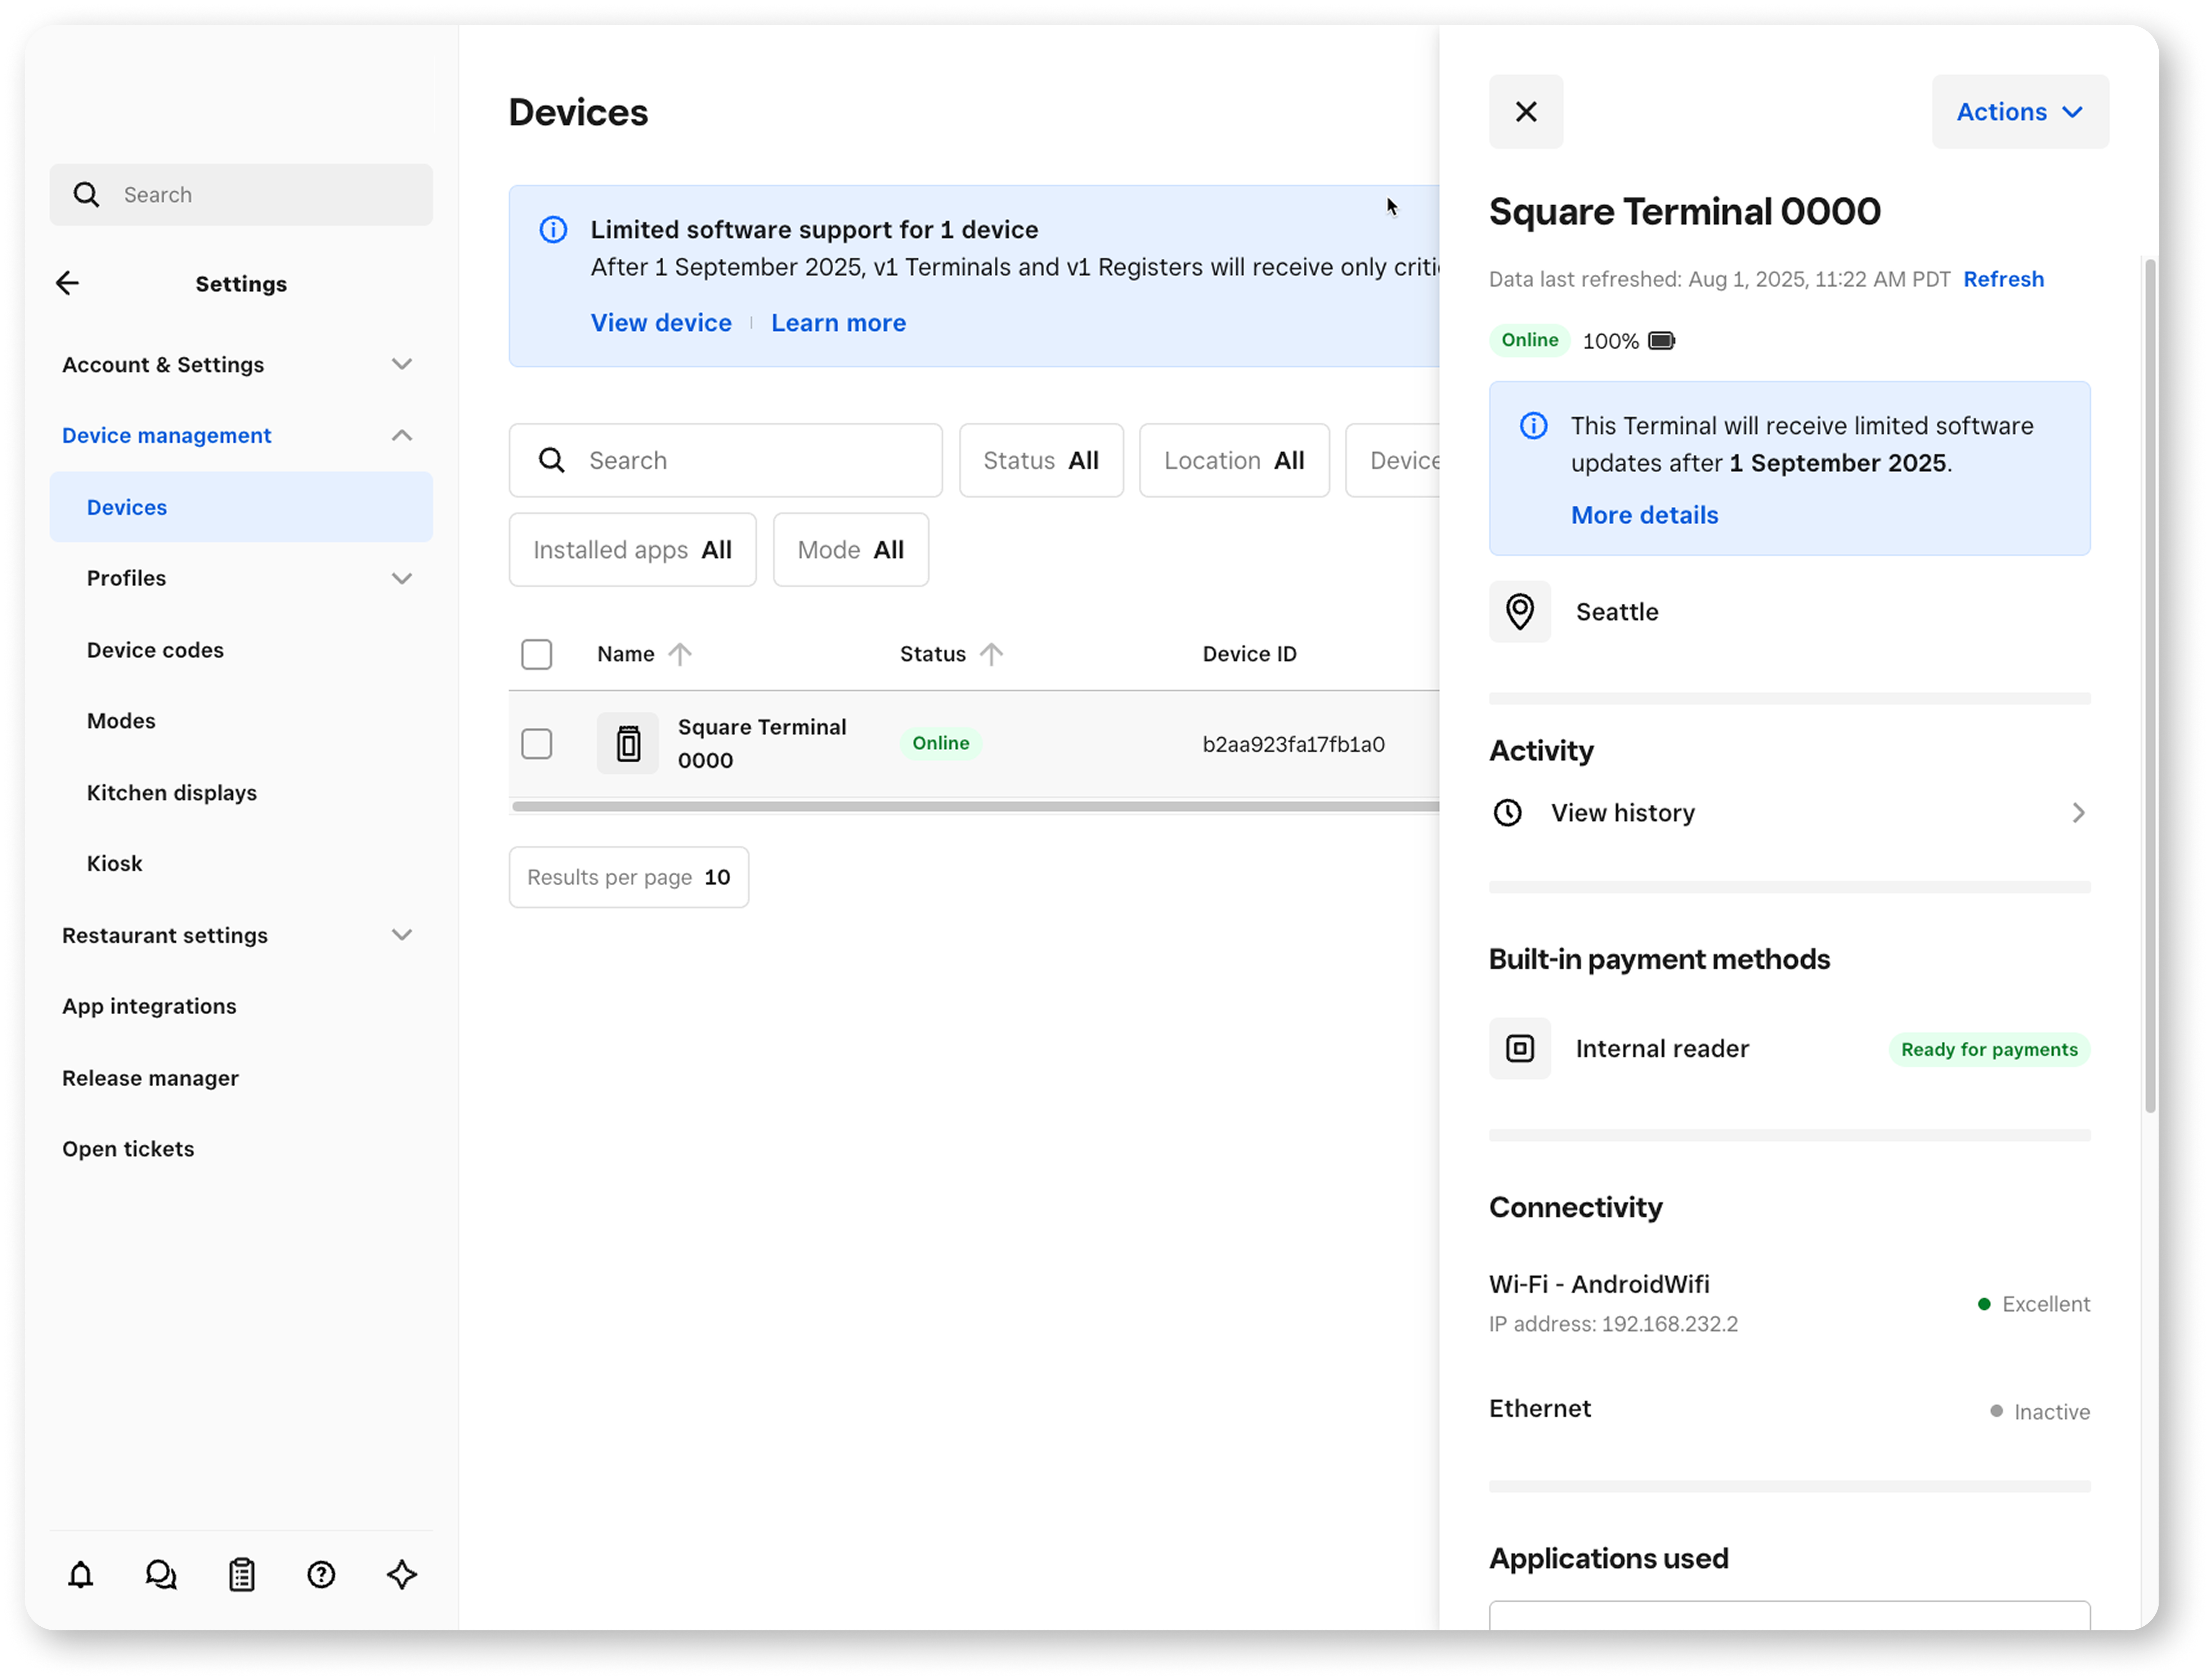This screenshot has height=1680, width=2209.
Task: Click the Refresh link
Action: click(x=2003, y=279)
